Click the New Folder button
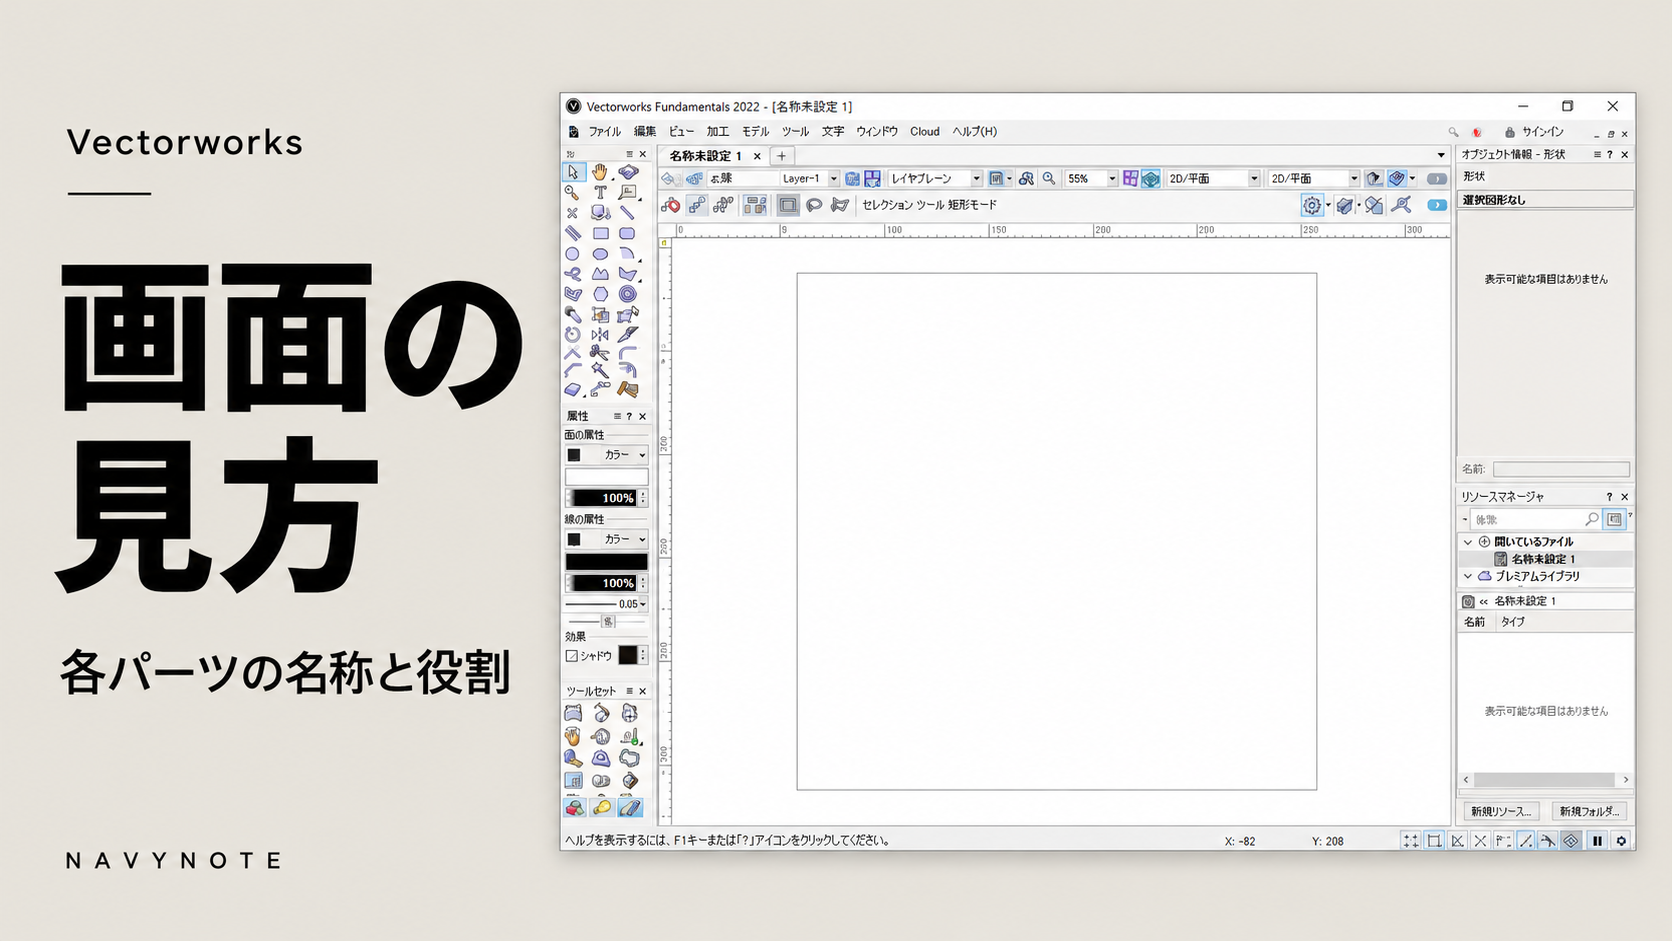Screen dimensions: 1672x941 [x=1589, y=811]
